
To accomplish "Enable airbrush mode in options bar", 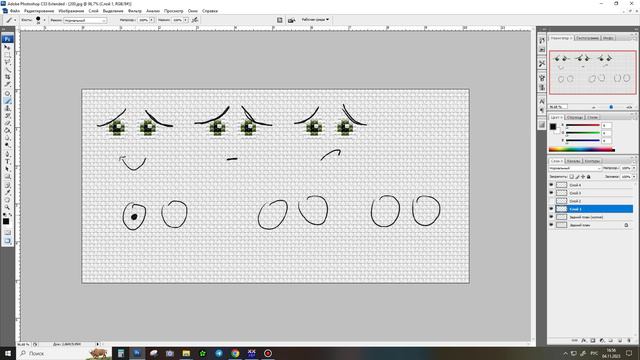I will coord(195,20).
